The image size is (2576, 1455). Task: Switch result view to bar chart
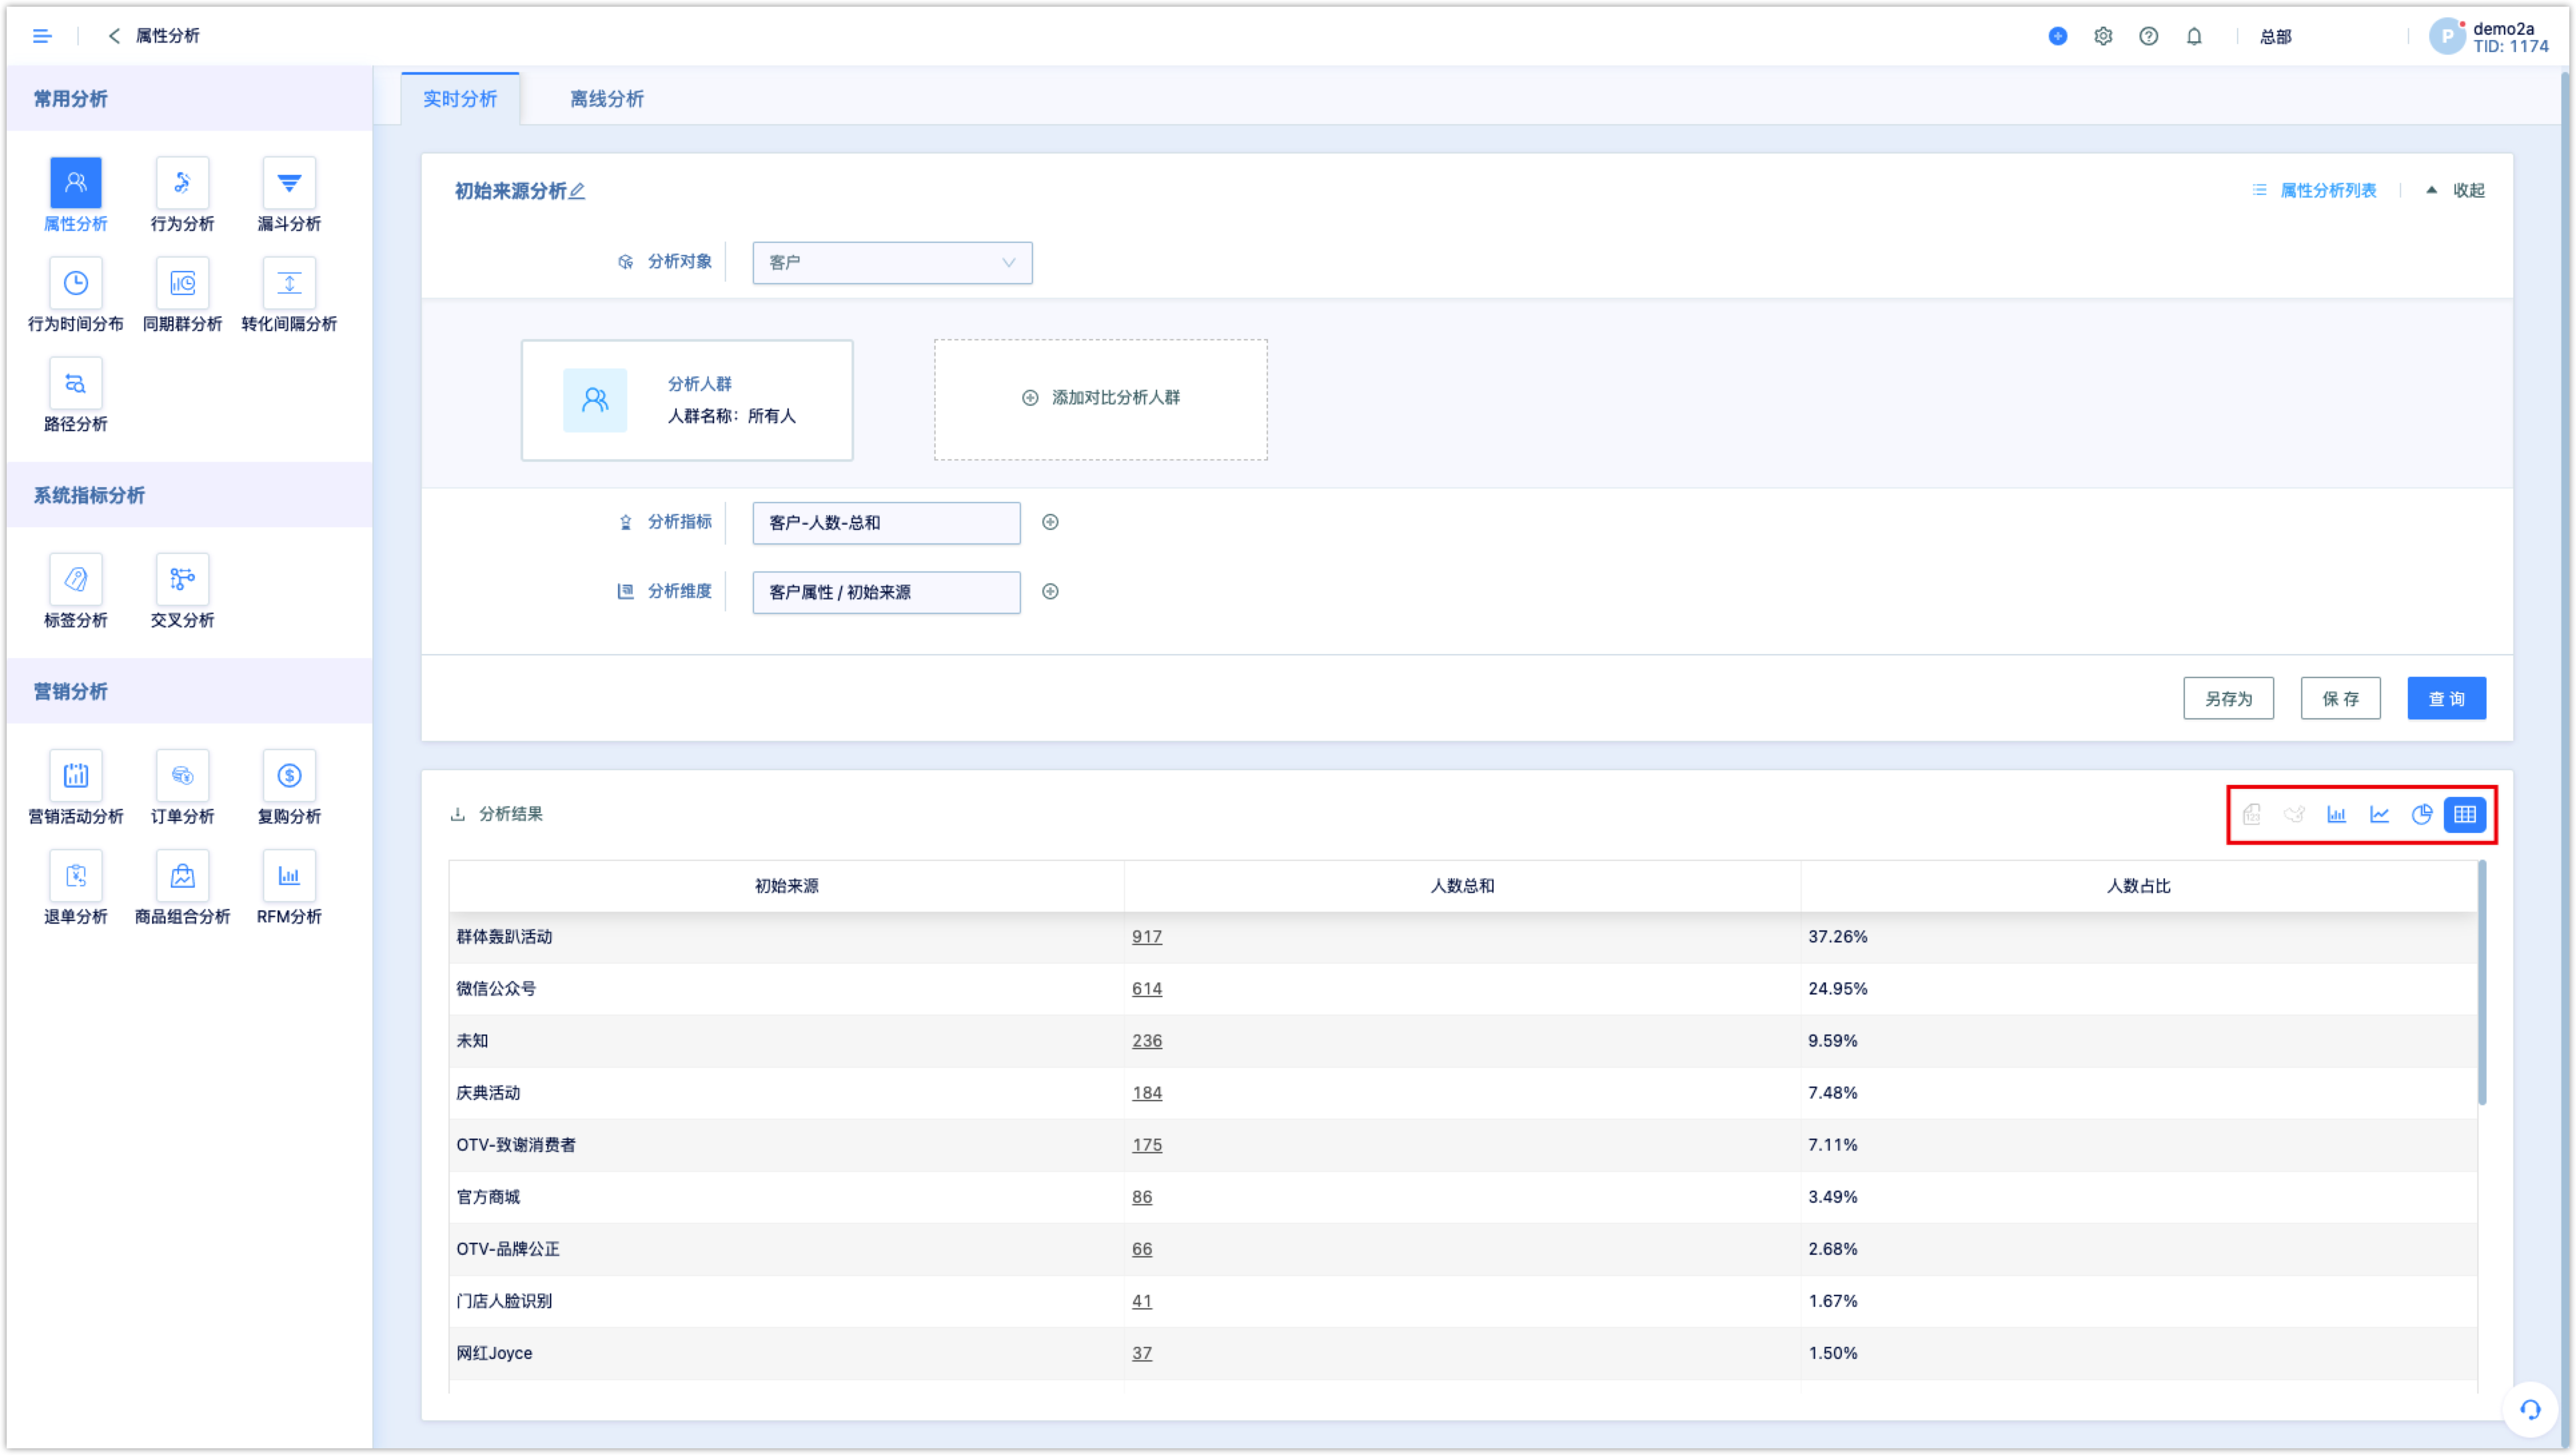[2336, 814]
